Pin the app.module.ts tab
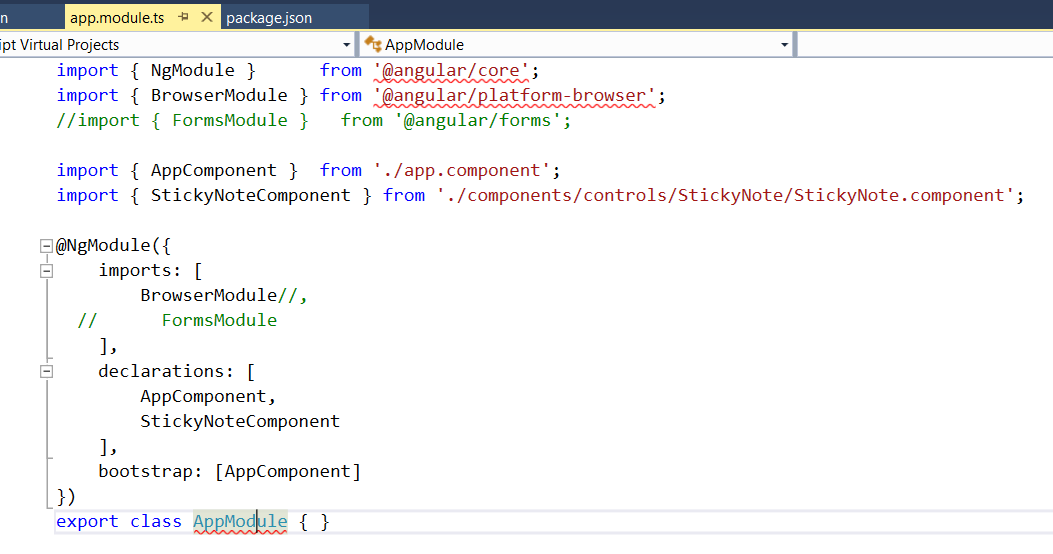 pos(183,17)
